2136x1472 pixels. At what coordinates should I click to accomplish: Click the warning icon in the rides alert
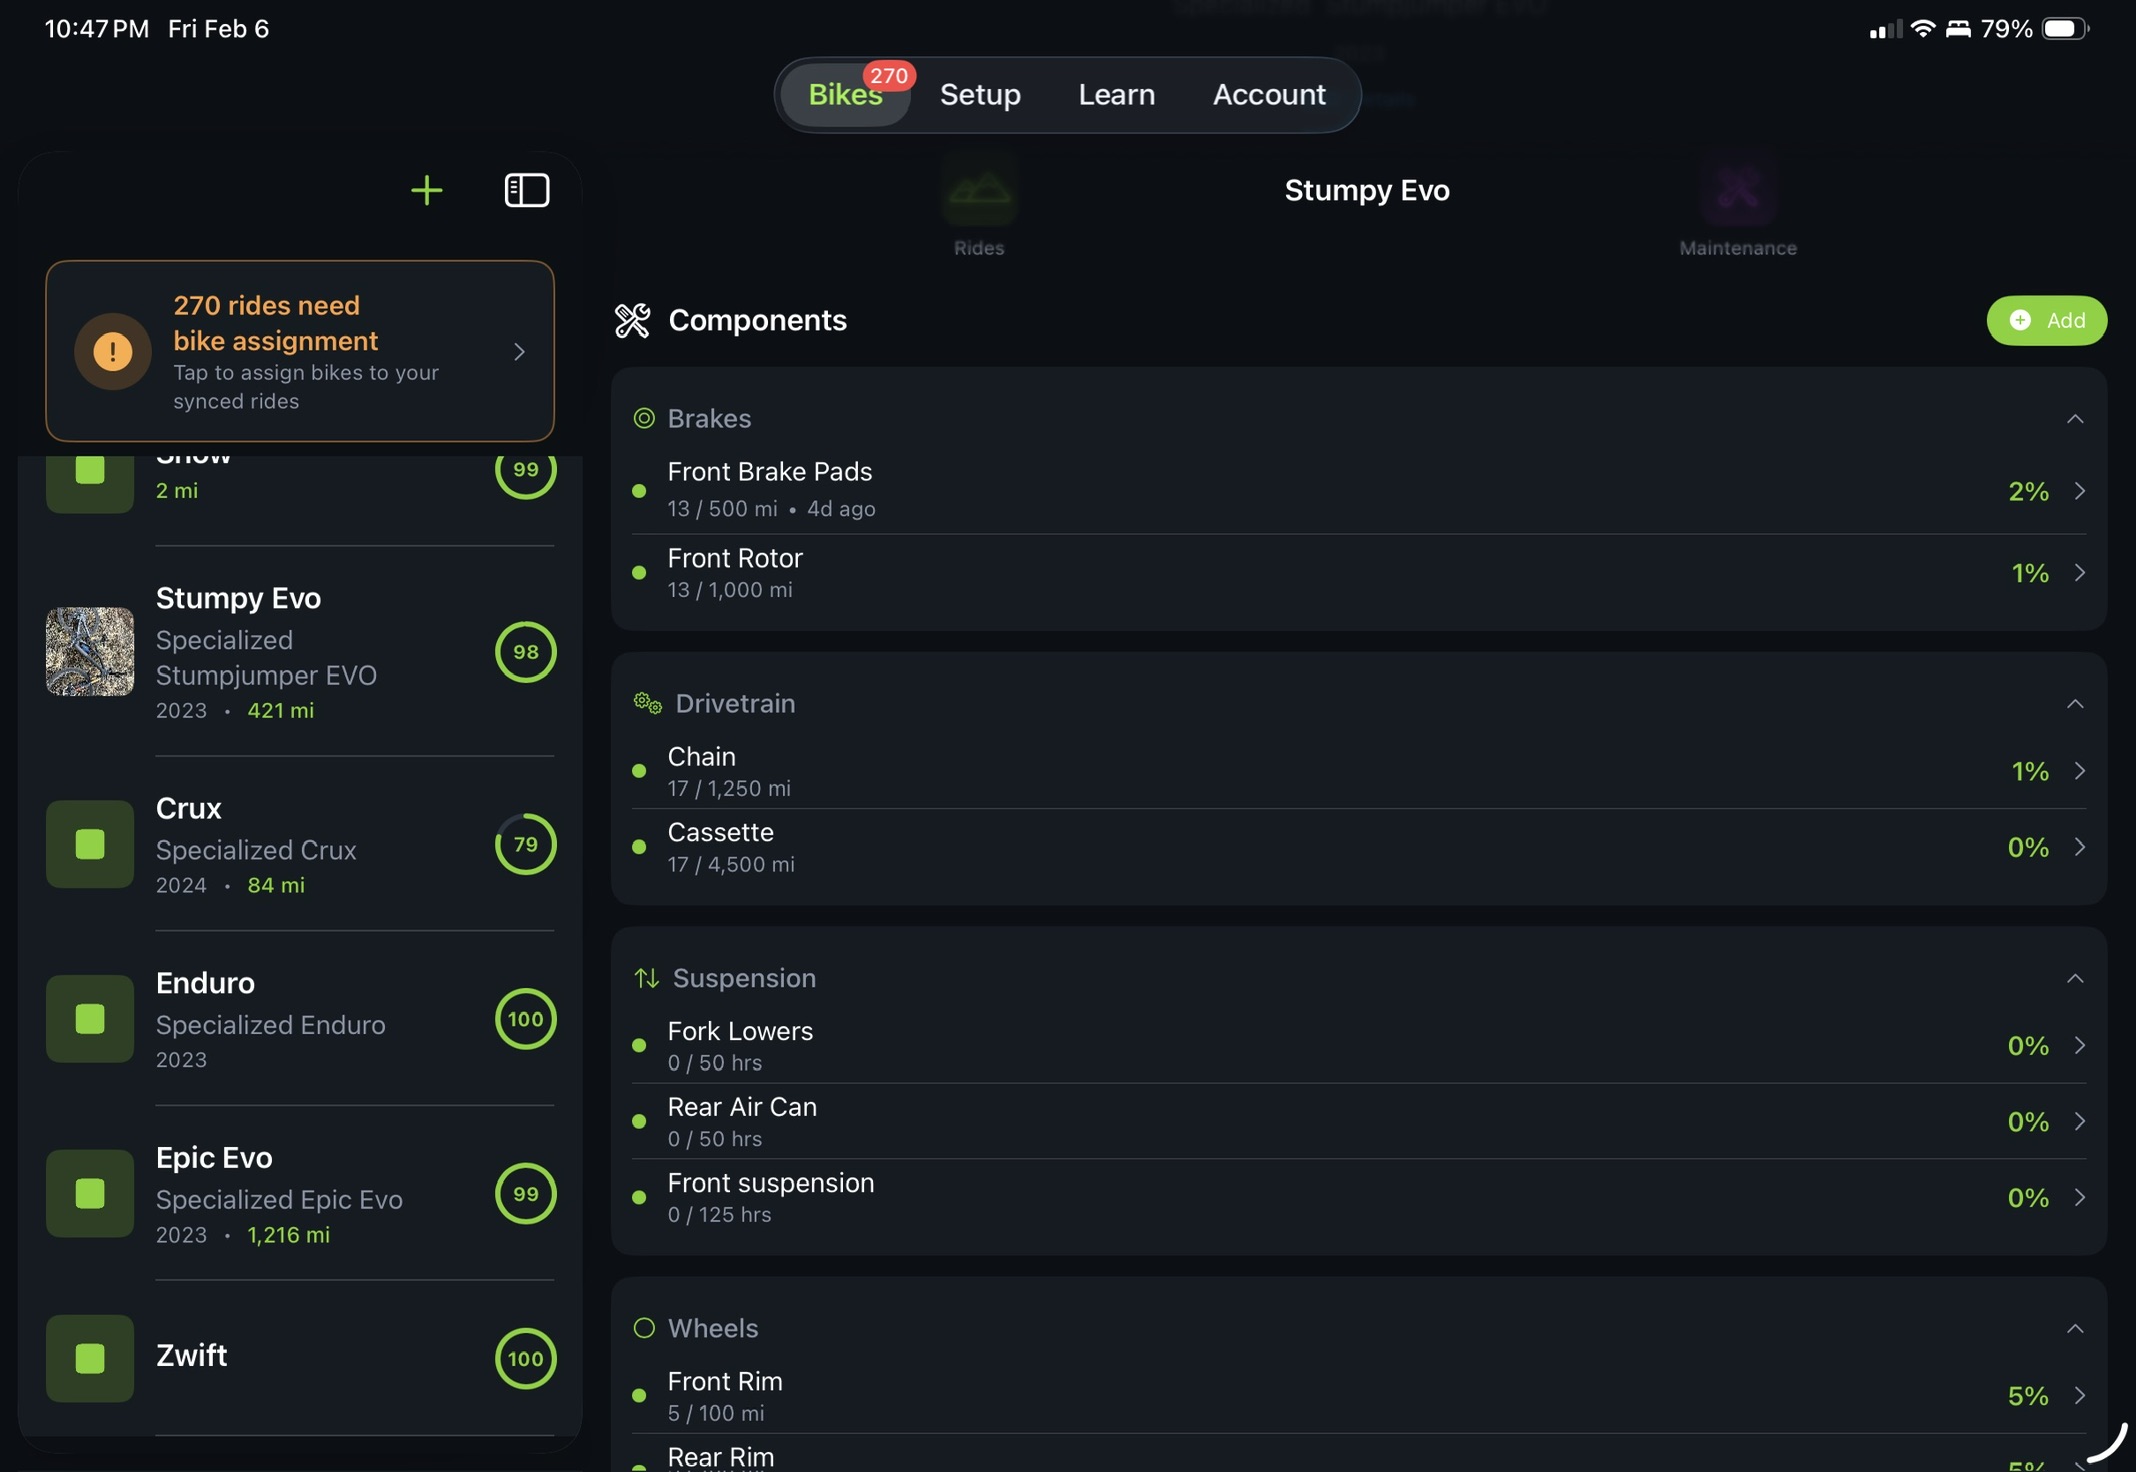(111, 351)
